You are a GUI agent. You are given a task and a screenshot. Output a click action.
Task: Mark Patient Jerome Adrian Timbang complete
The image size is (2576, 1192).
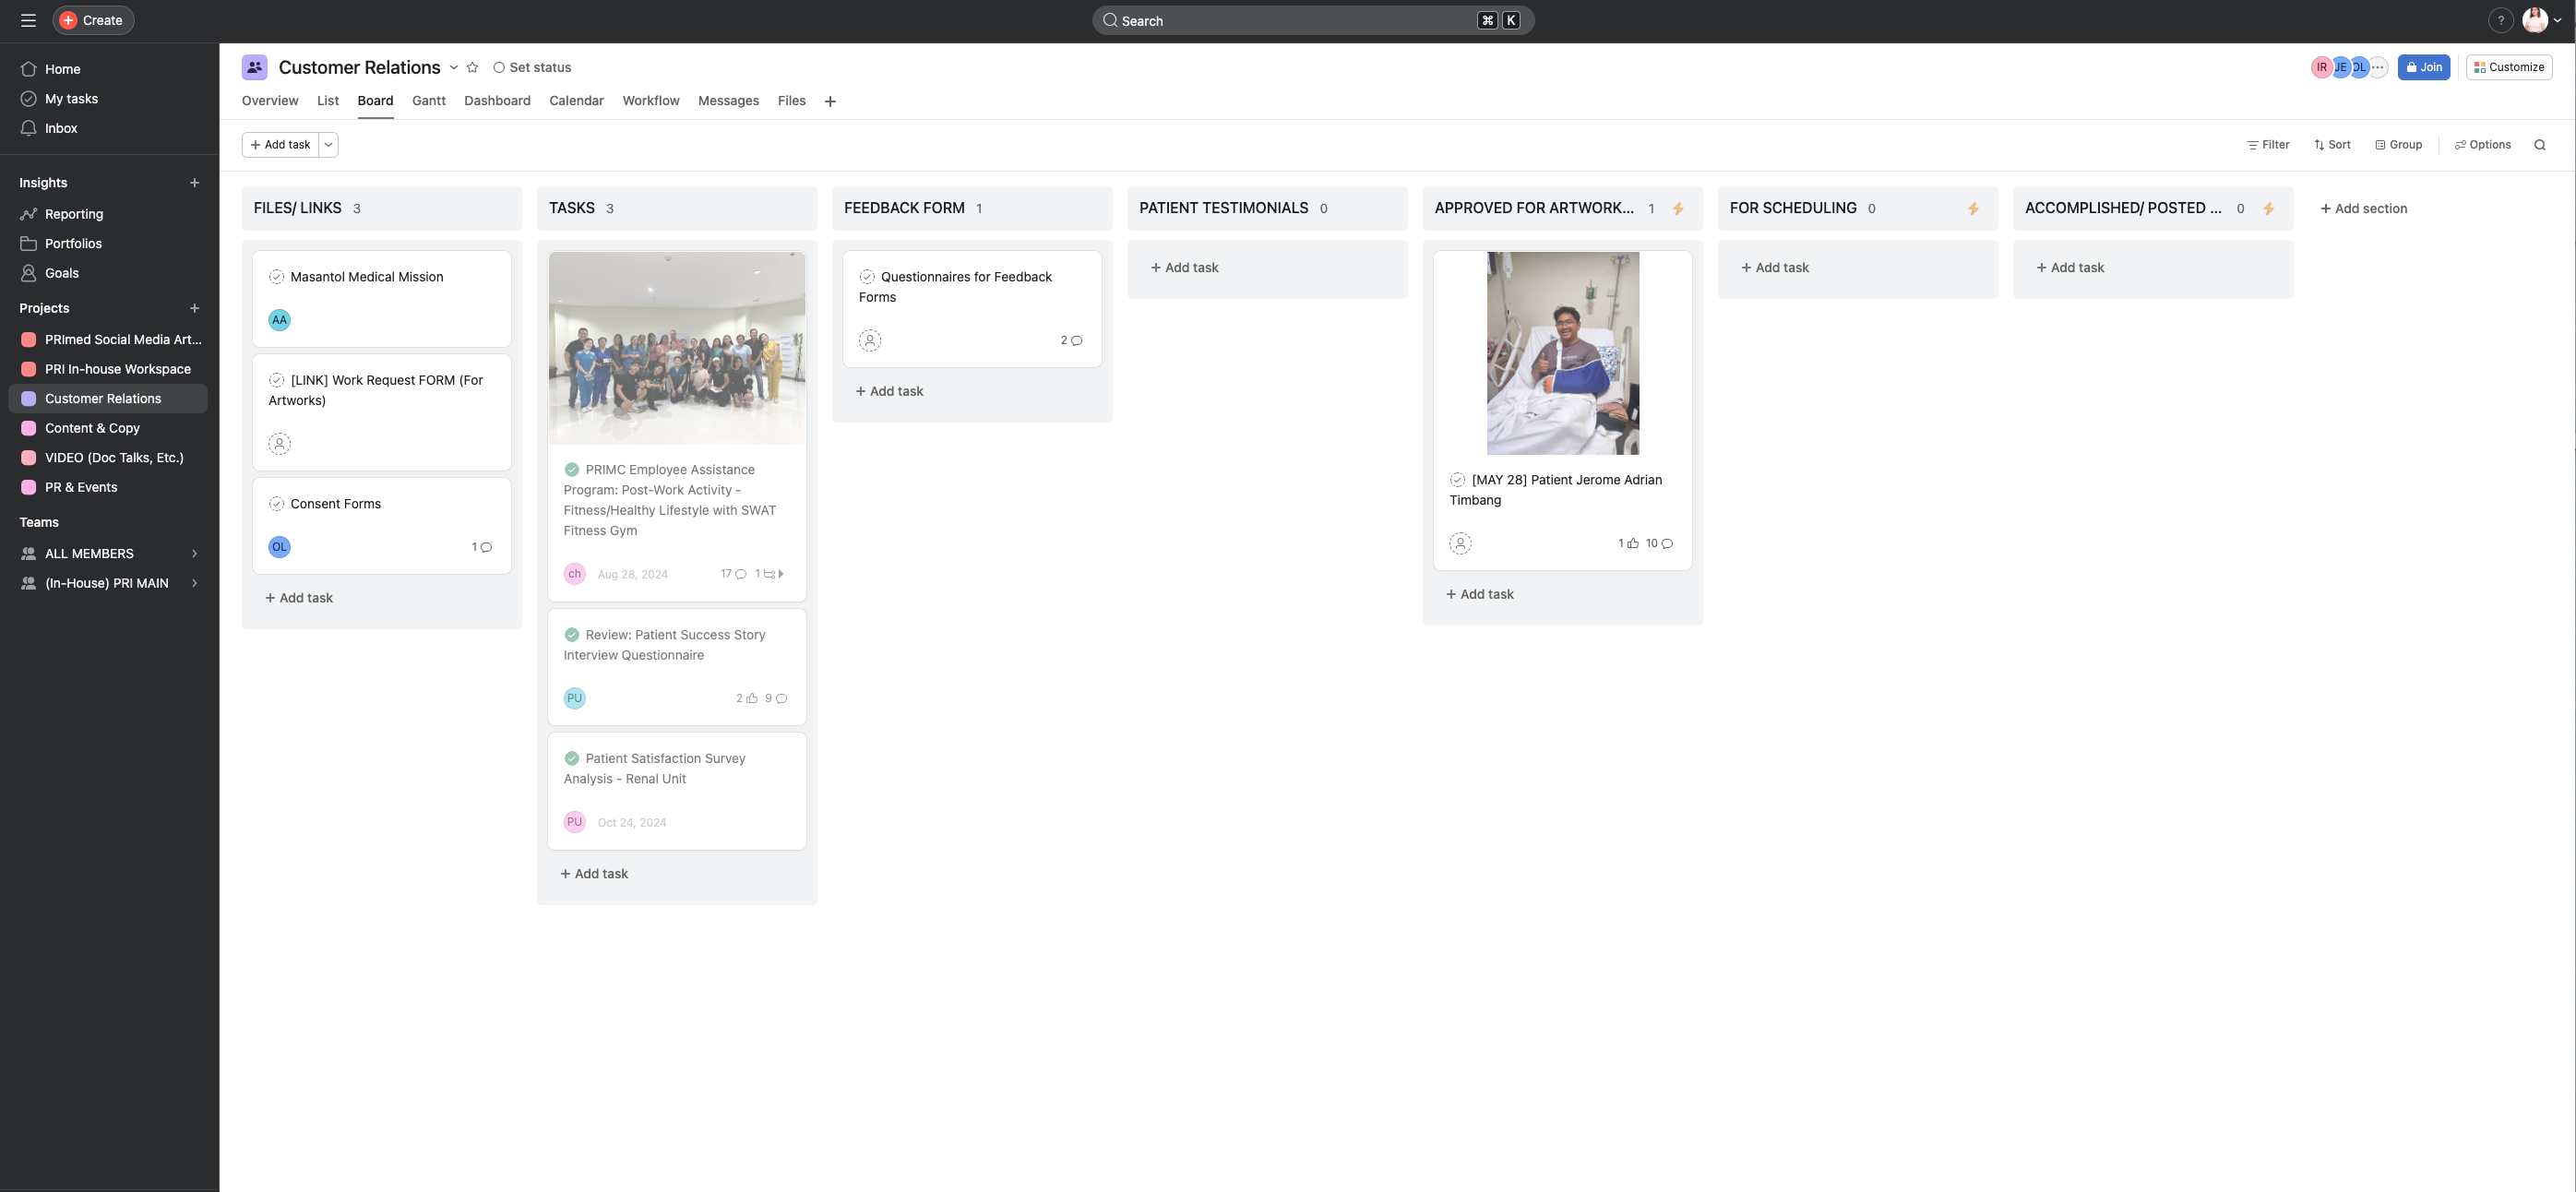1457,480
